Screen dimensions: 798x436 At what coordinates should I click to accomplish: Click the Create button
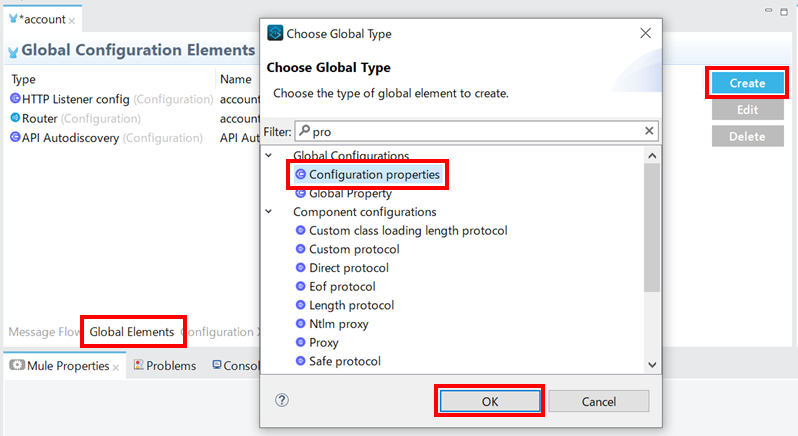[x=747, y=83]
